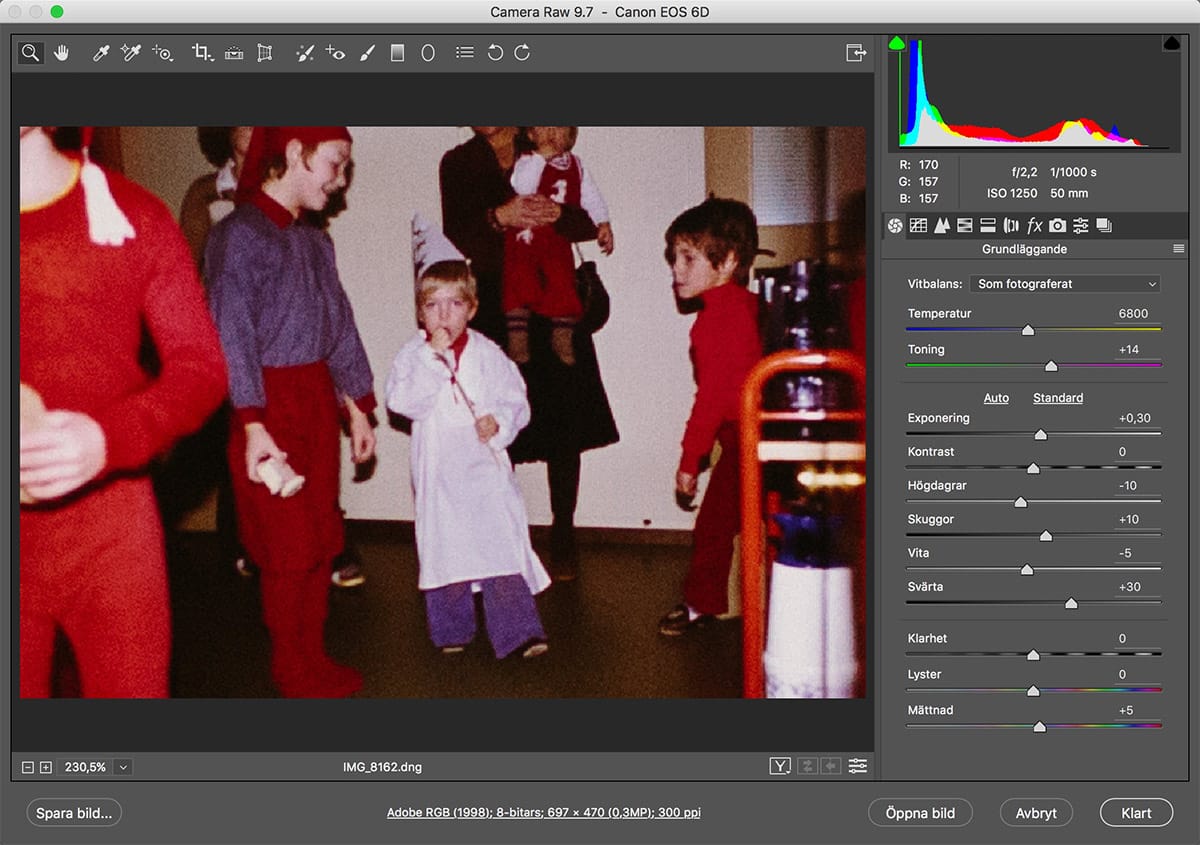Select the Graduated Filter tool
This screenshot has width=1200, height=845.
397,53
